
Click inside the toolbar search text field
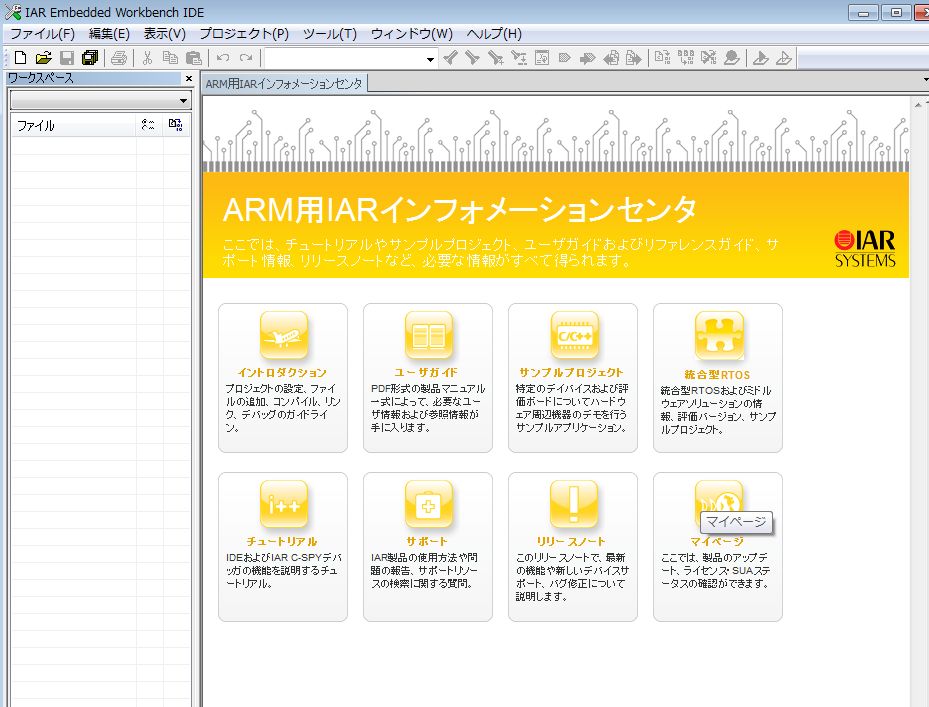(345, 59)
